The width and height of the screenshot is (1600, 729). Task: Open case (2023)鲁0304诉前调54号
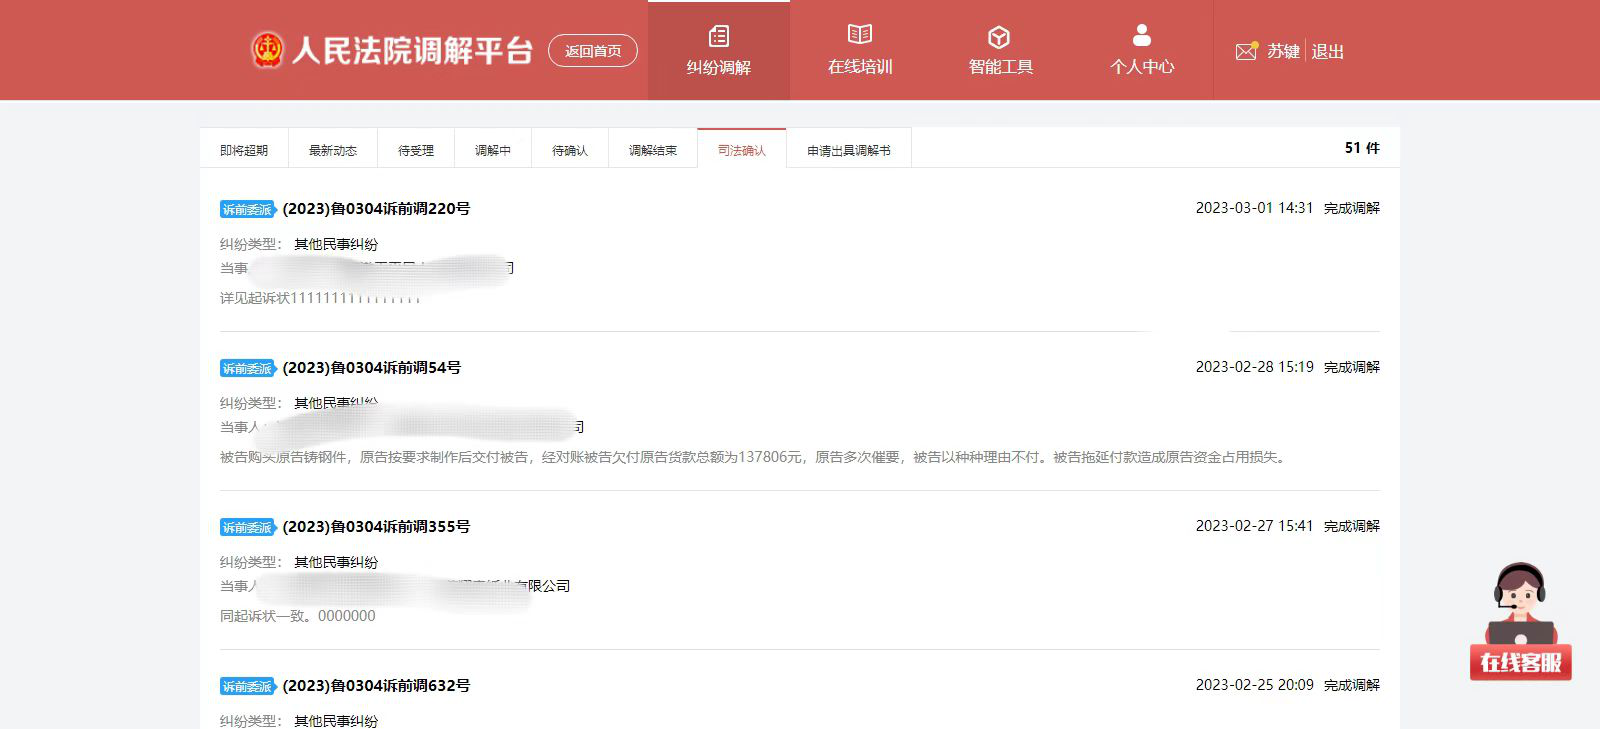[x=372, y=368]
